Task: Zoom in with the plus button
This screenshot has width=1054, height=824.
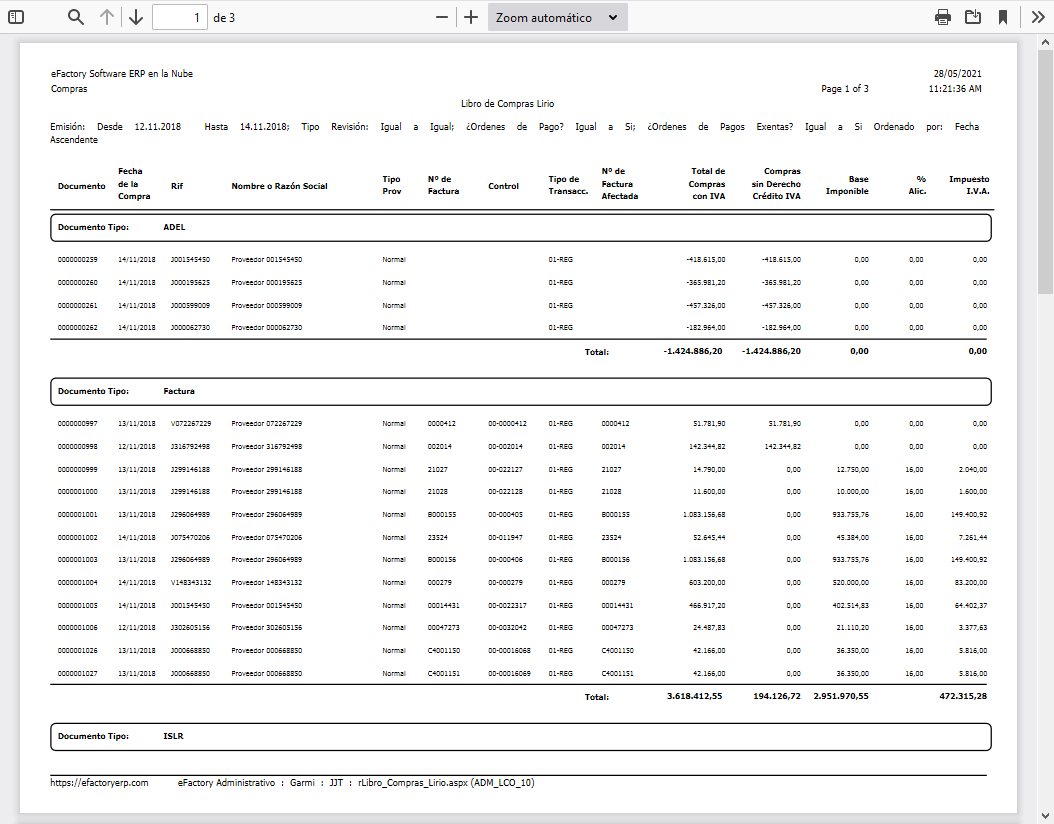Action: click(471, 17)
